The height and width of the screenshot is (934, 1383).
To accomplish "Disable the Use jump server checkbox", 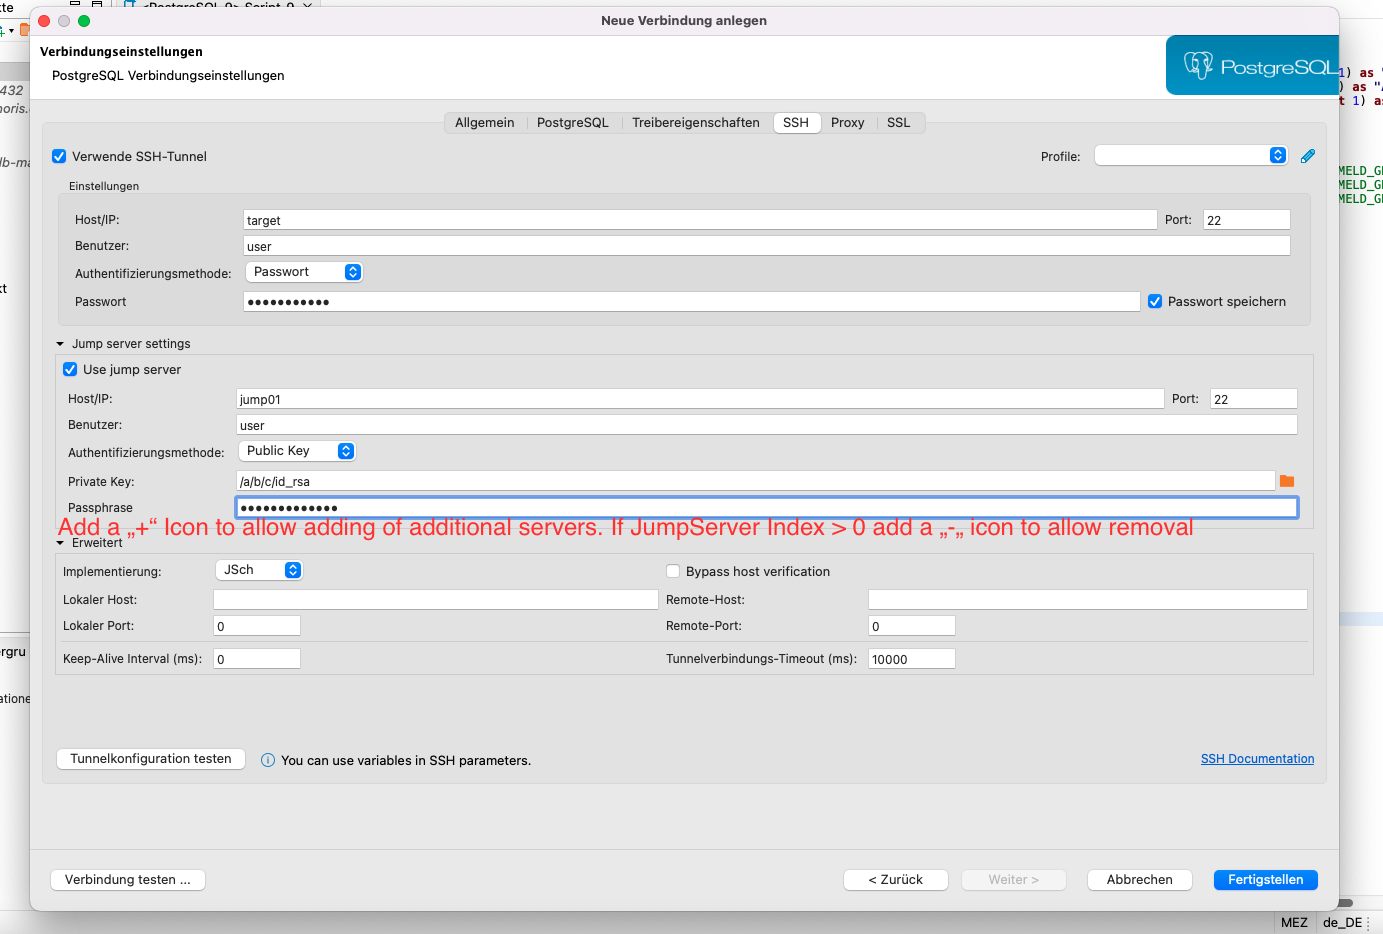I will 69,369.
